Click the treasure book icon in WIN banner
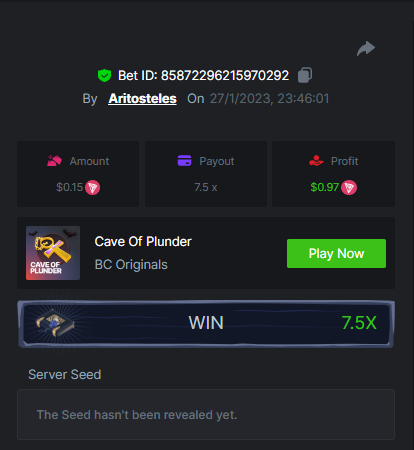The width and height of the screenshot is (414, 450). click(55, 323)
